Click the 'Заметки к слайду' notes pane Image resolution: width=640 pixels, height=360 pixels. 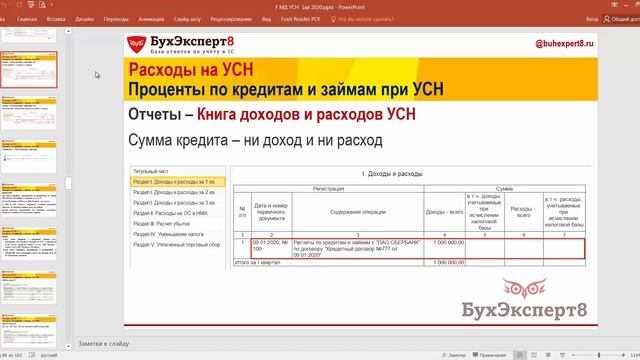click(104, 344)
